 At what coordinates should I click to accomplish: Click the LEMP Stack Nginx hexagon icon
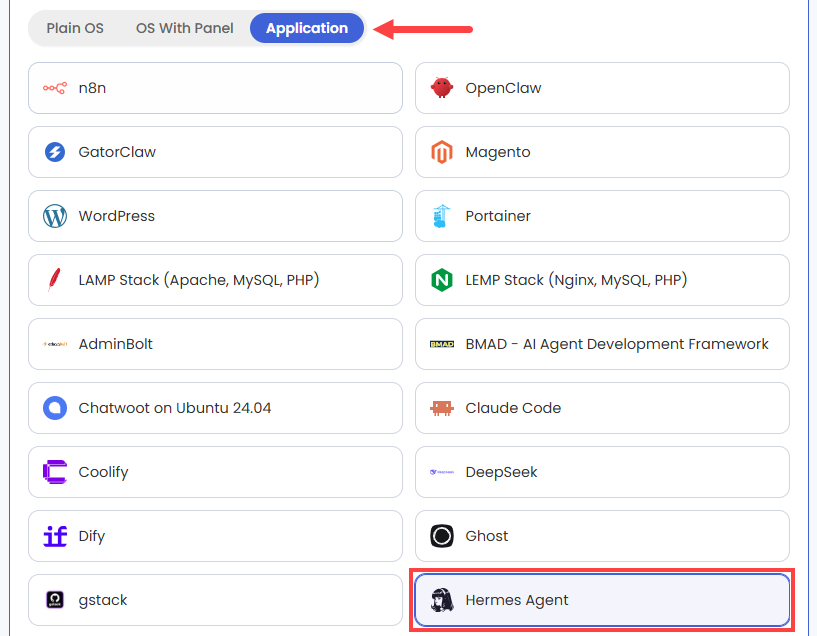(442, 280)
